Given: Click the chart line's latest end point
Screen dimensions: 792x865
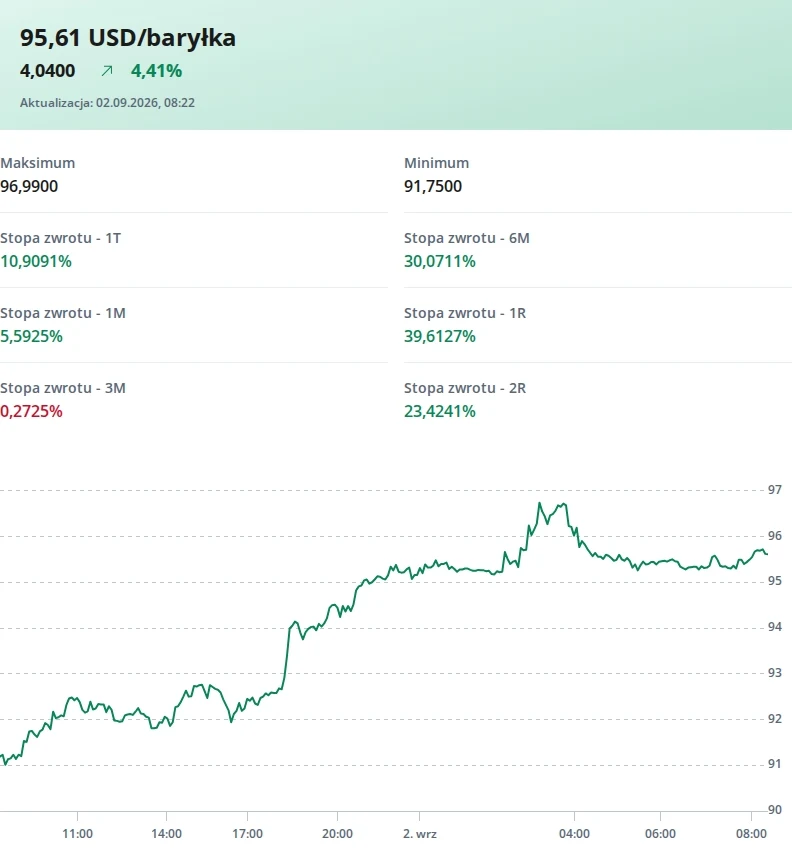Looking at the screenshot, I should 767,554.
